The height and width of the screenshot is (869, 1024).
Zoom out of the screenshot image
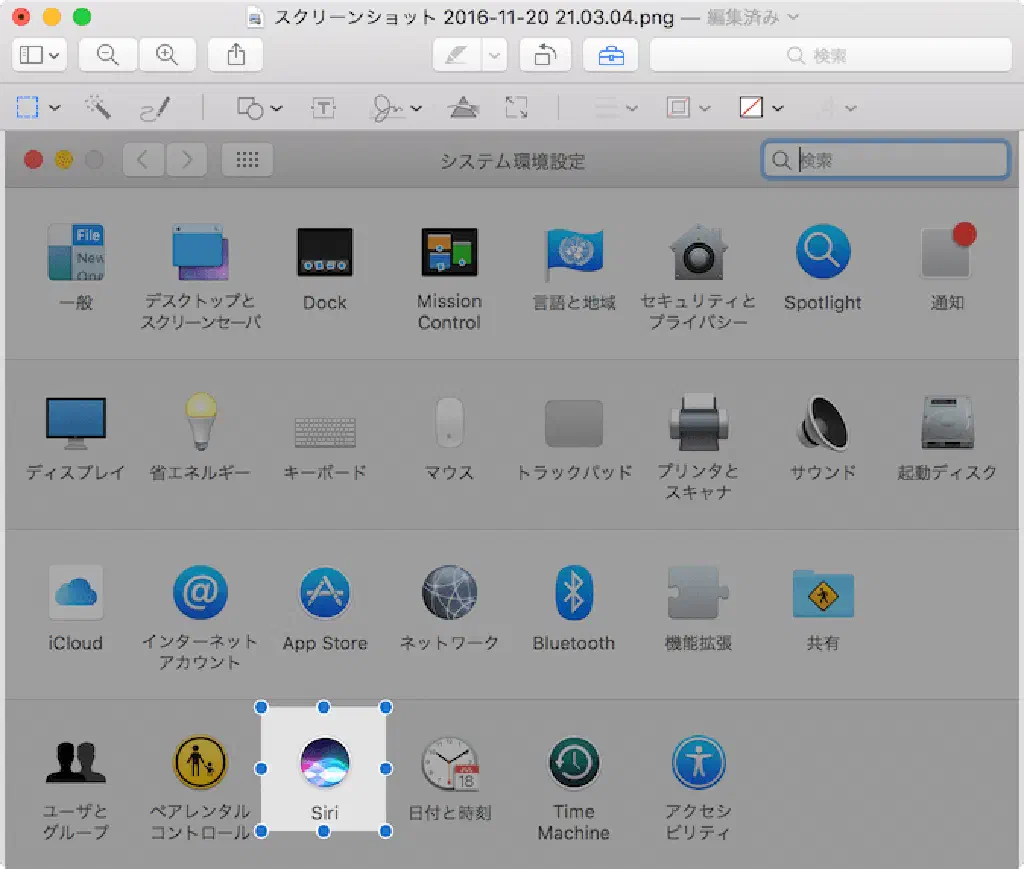pyautogui.click(x=108, y=56)
